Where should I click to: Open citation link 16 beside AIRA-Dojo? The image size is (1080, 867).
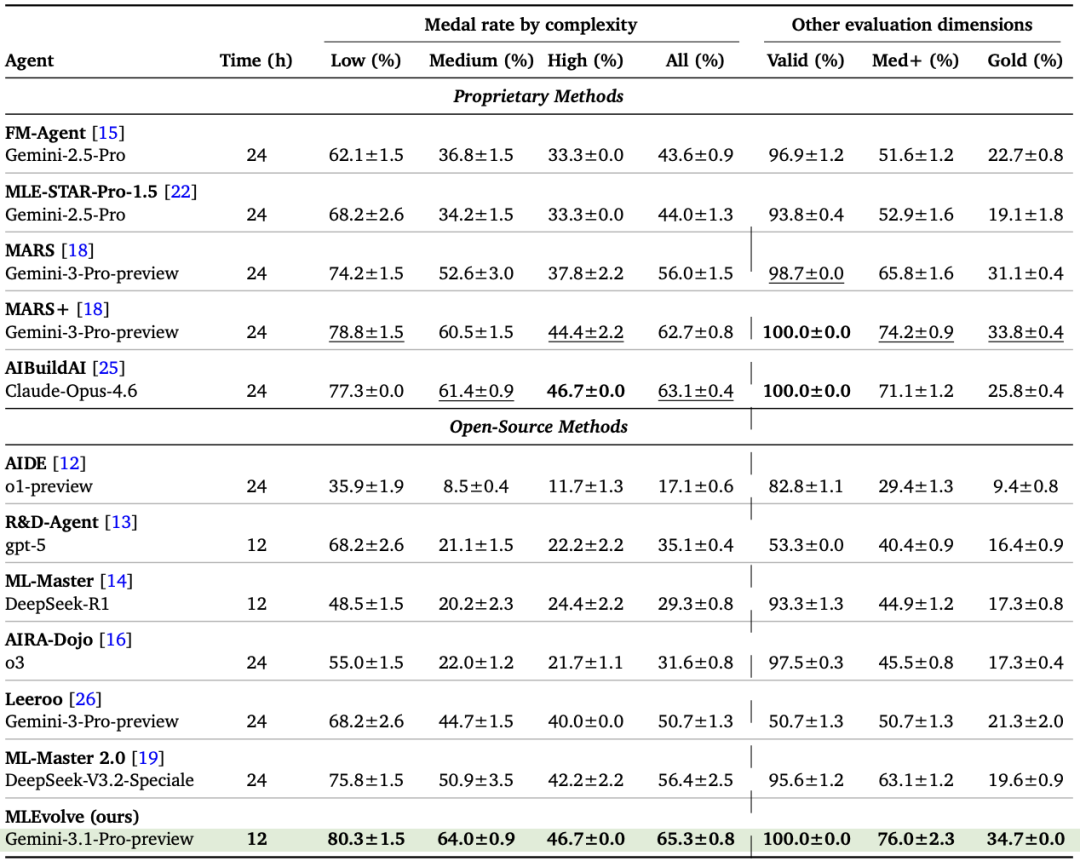(x=116, y=640)
